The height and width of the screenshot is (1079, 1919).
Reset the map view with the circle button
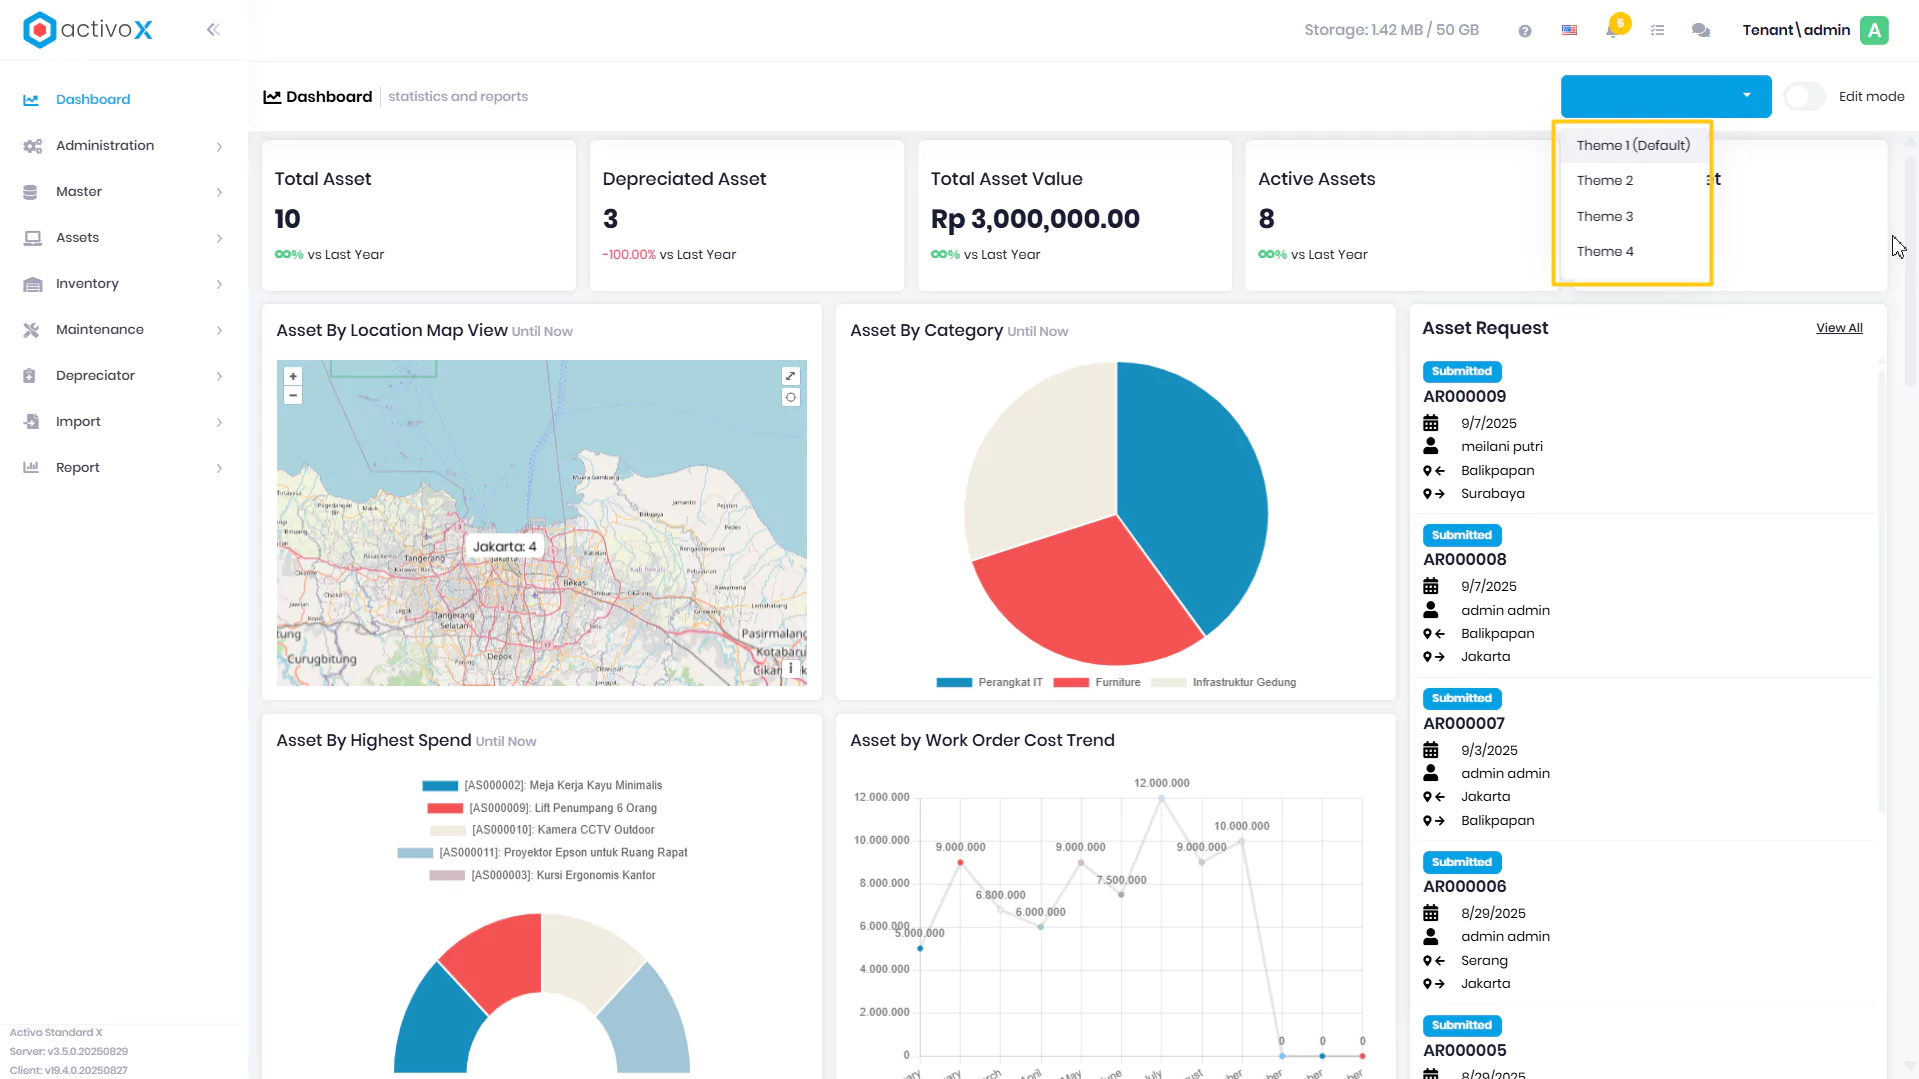791,397
